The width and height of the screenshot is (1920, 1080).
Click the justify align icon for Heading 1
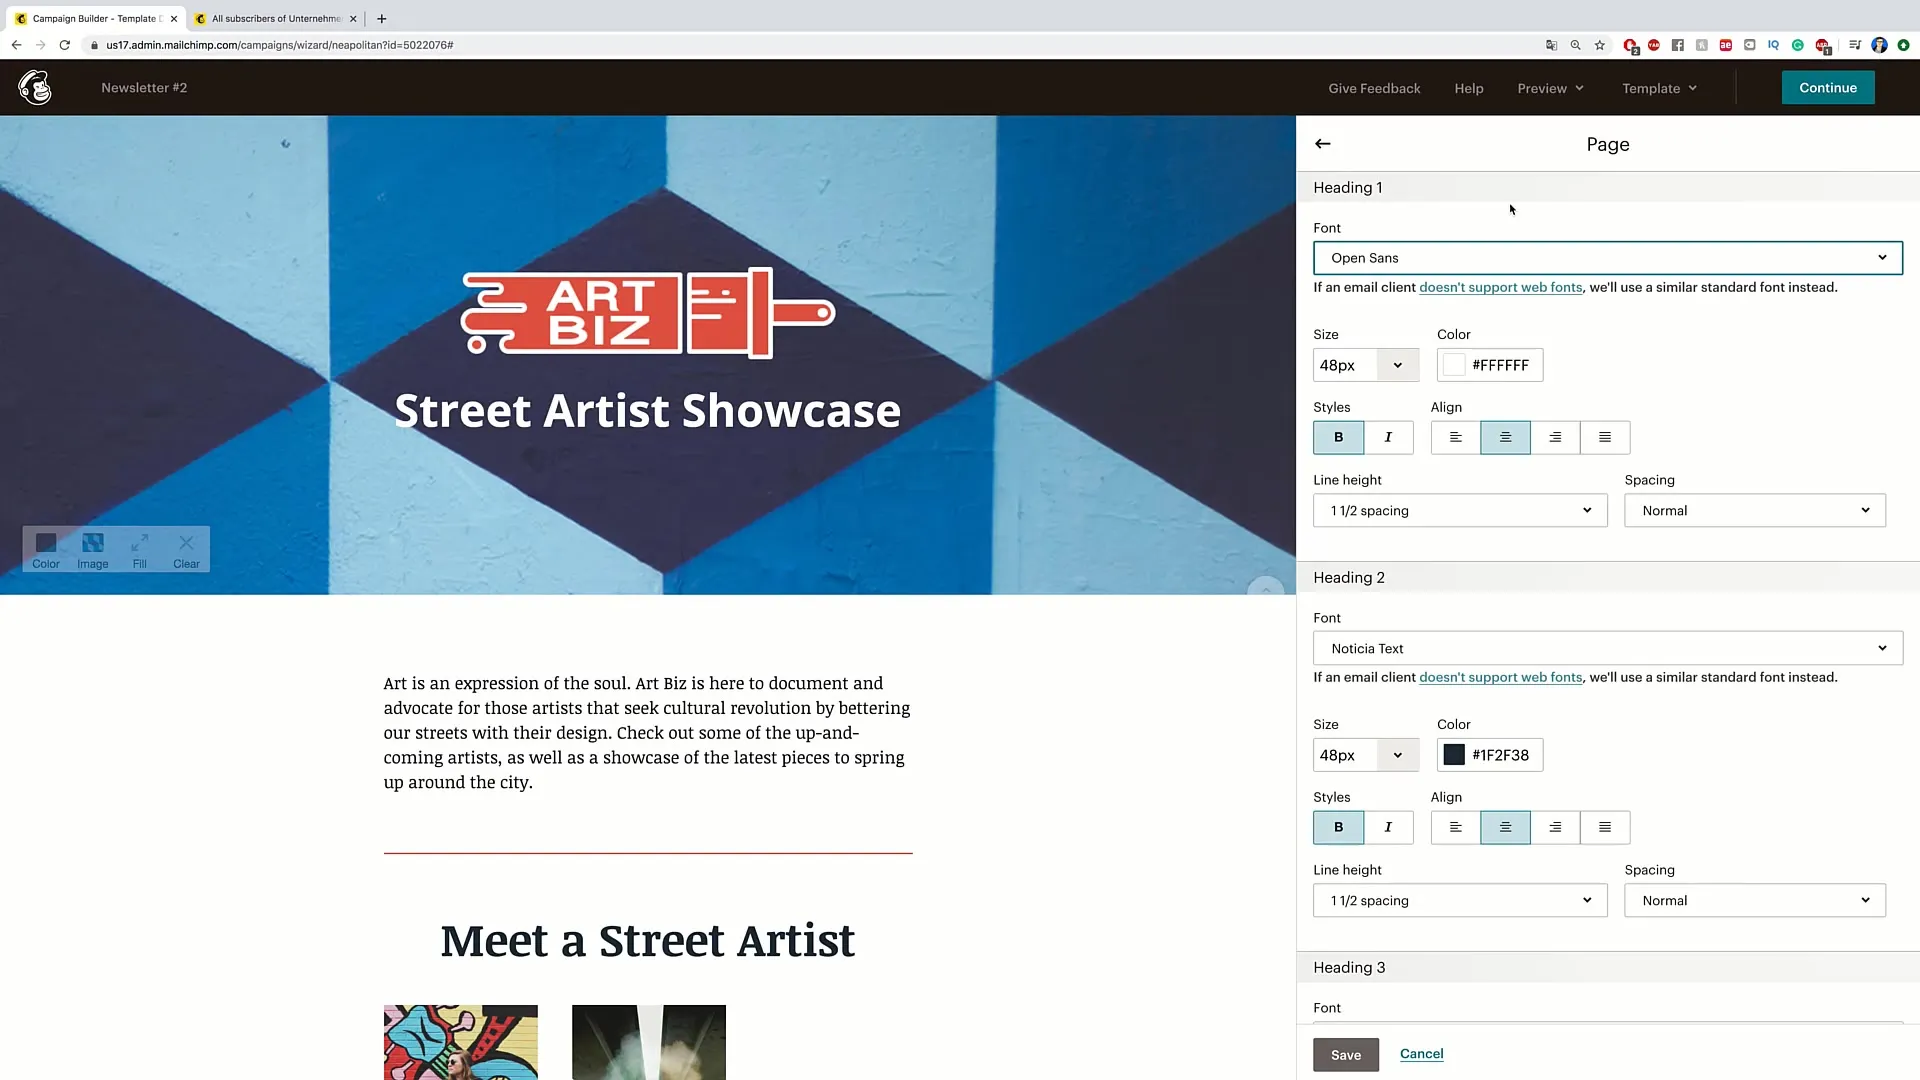tap(1605, 436)
